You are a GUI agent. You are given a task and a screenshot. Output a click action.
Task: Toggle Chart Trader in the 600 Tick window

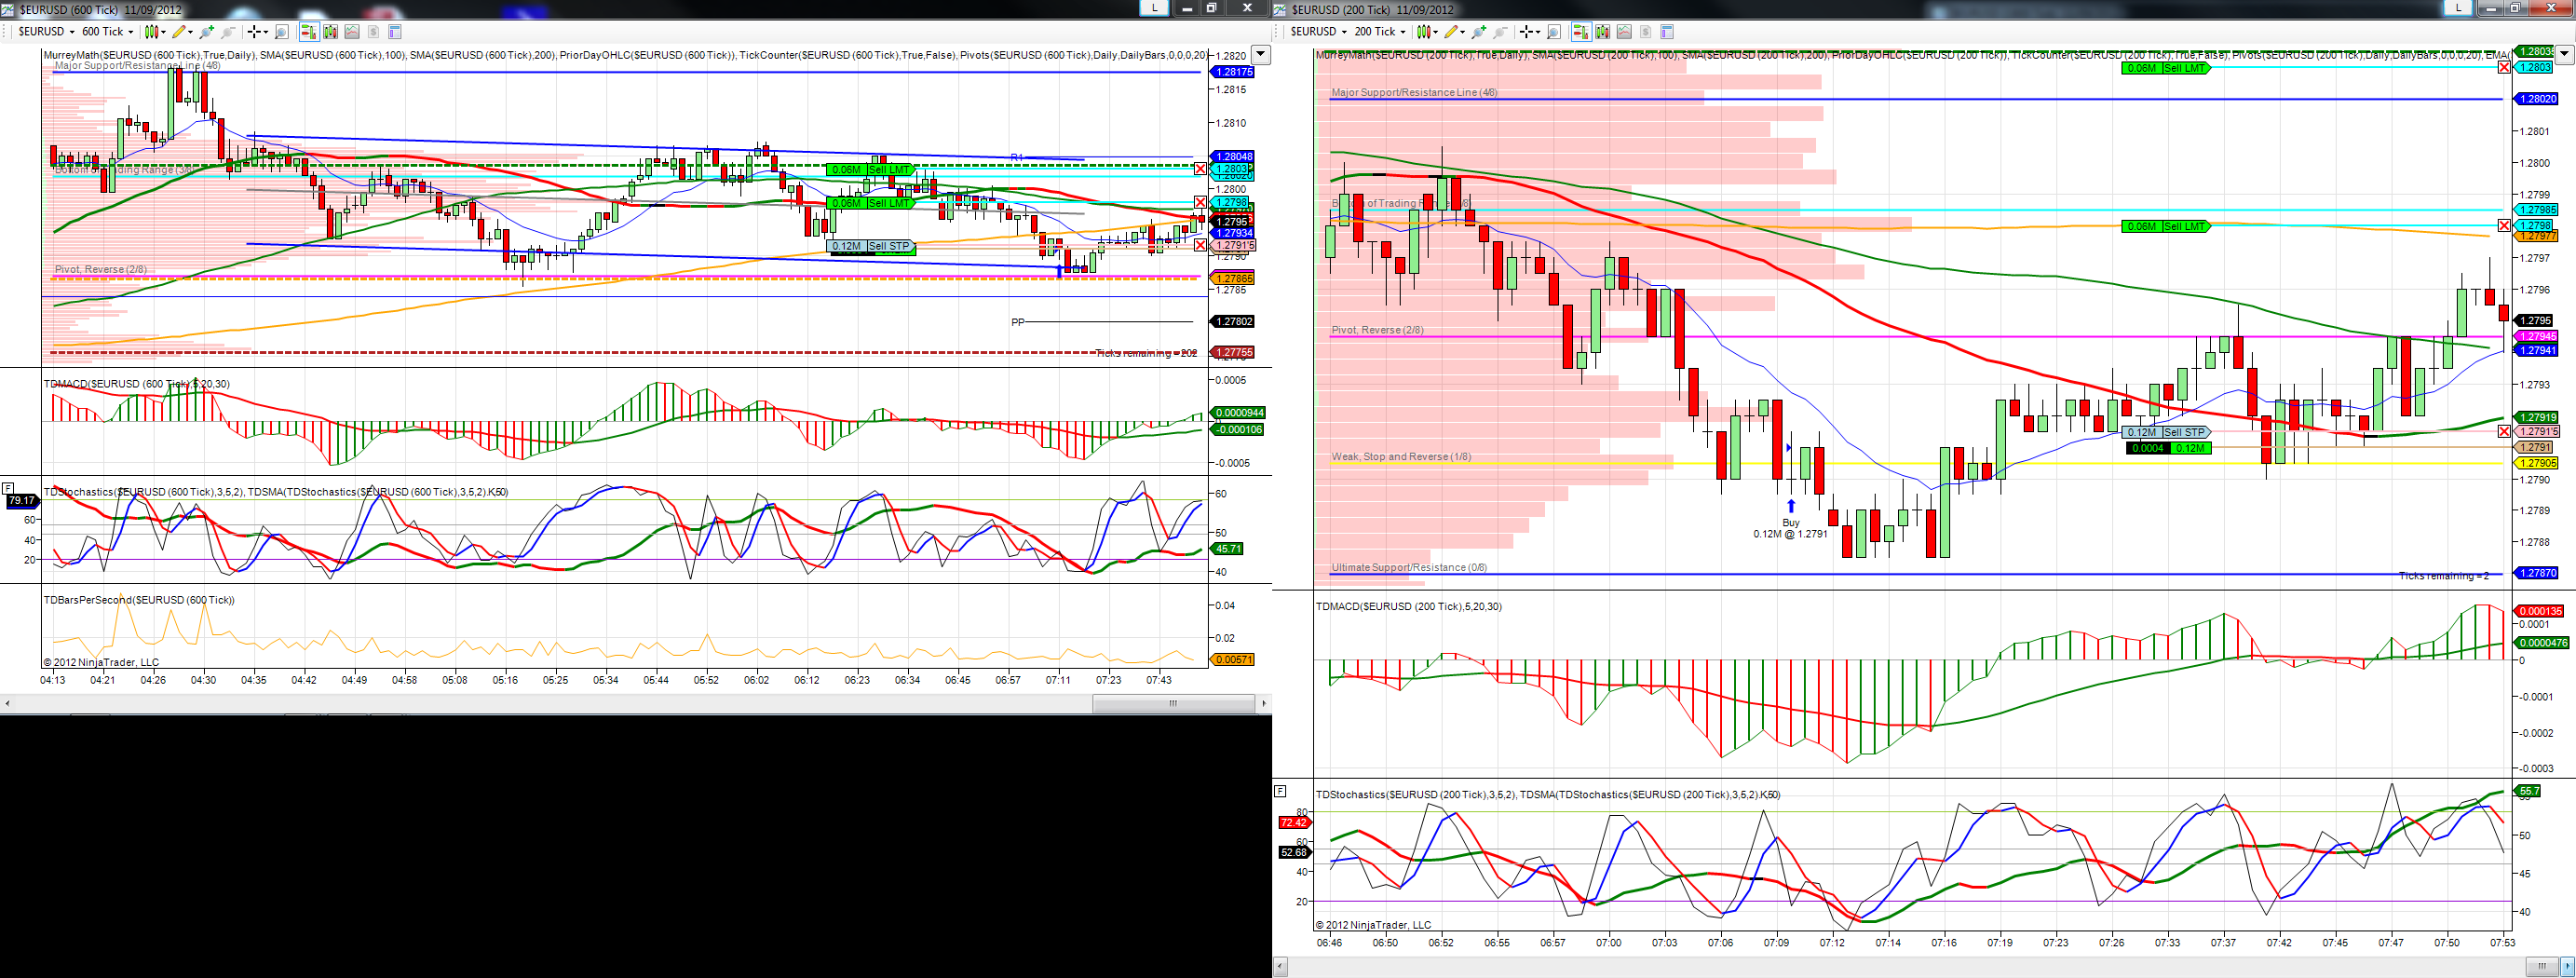point(310,32)
